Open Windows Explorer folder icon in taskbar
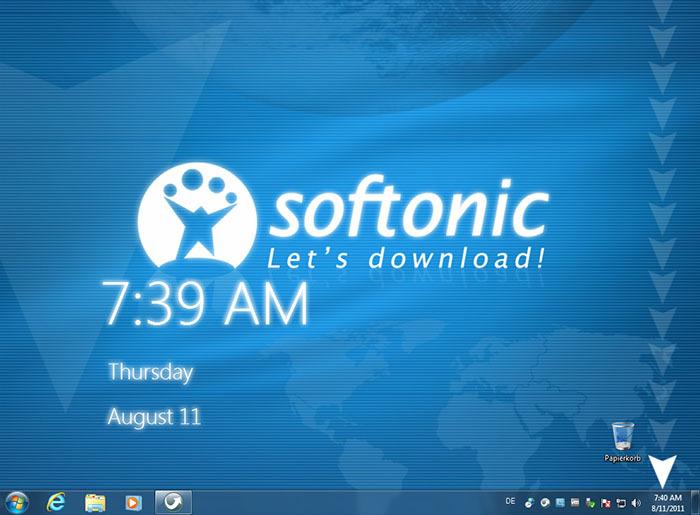This screenshot has width=700, height=515. pyautogui.click(x=95, y=503)
